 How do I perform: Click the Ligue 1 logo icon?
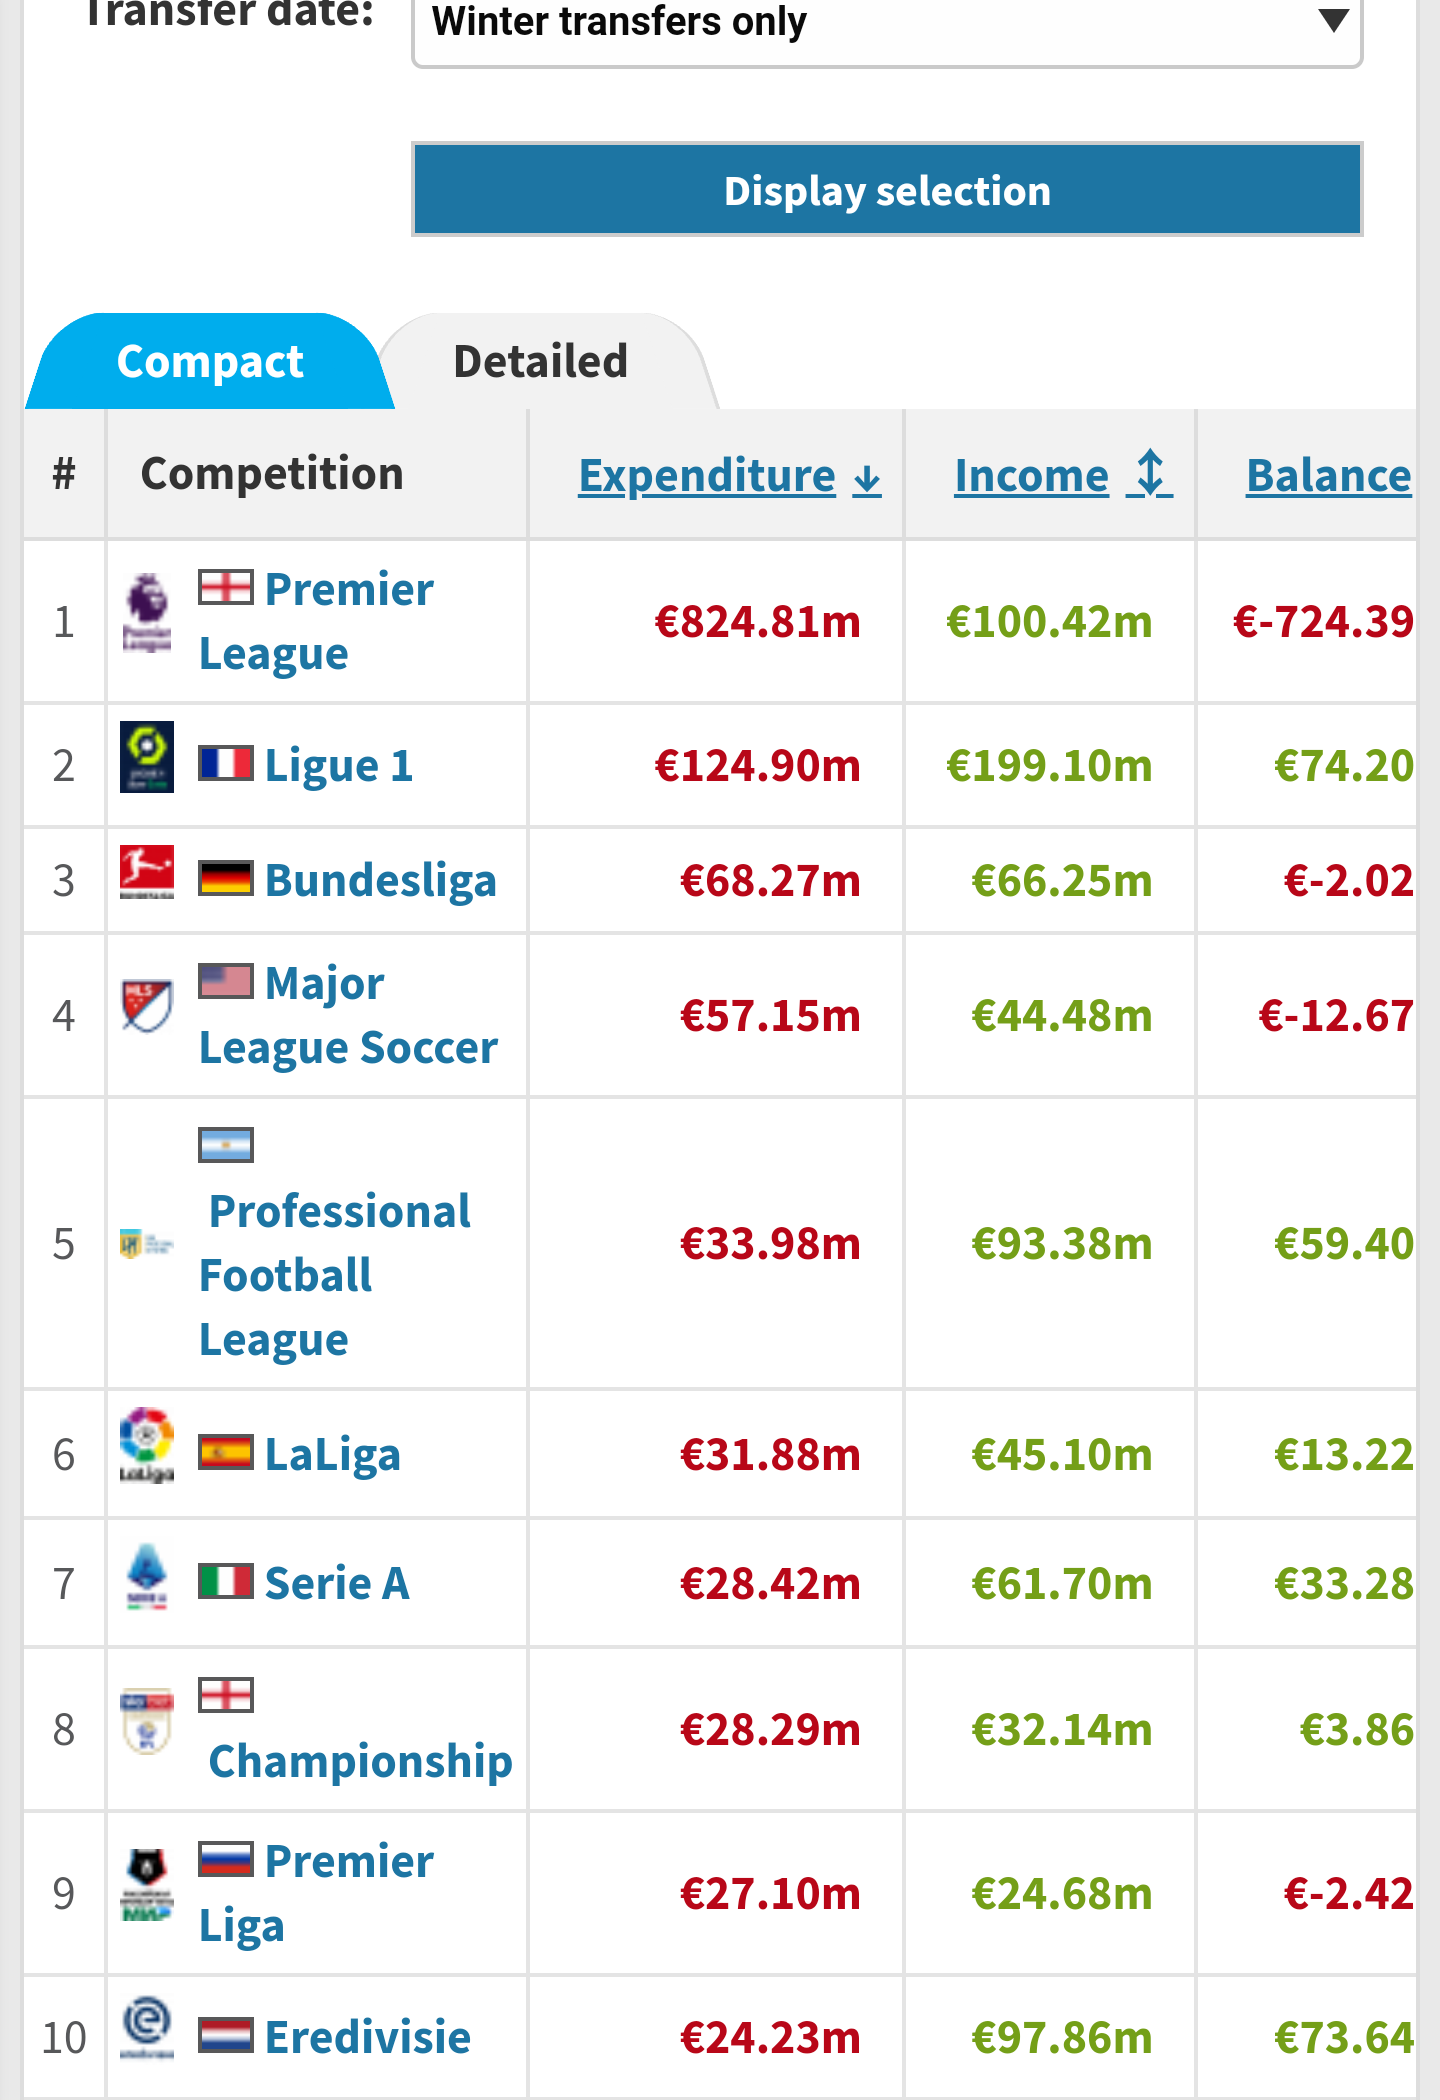pyautogui.click(x=147, y=757)
